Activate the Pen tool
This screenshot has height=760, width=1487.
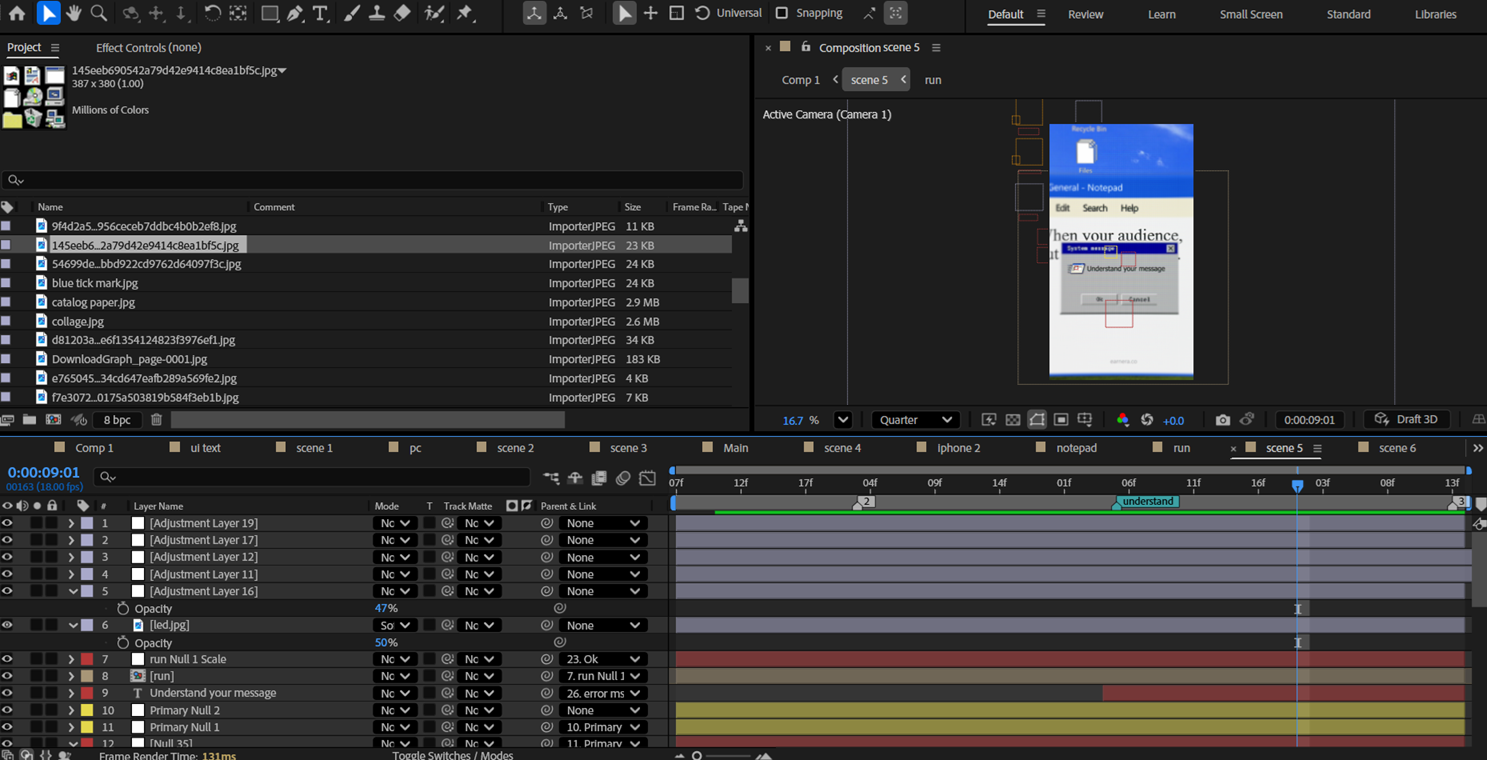pos(296,13)
